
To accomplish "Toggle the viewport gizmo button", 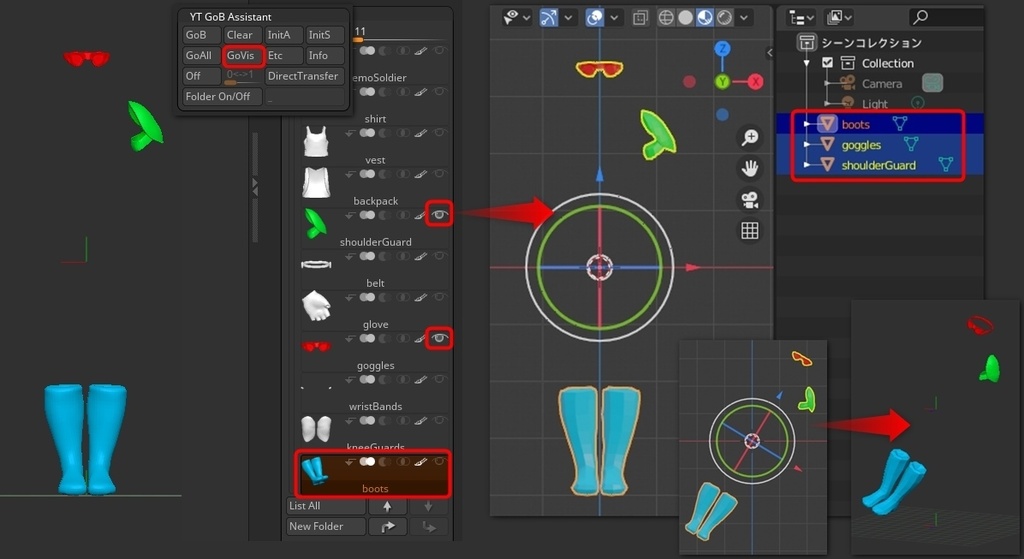I will click(x=549, y=18).
